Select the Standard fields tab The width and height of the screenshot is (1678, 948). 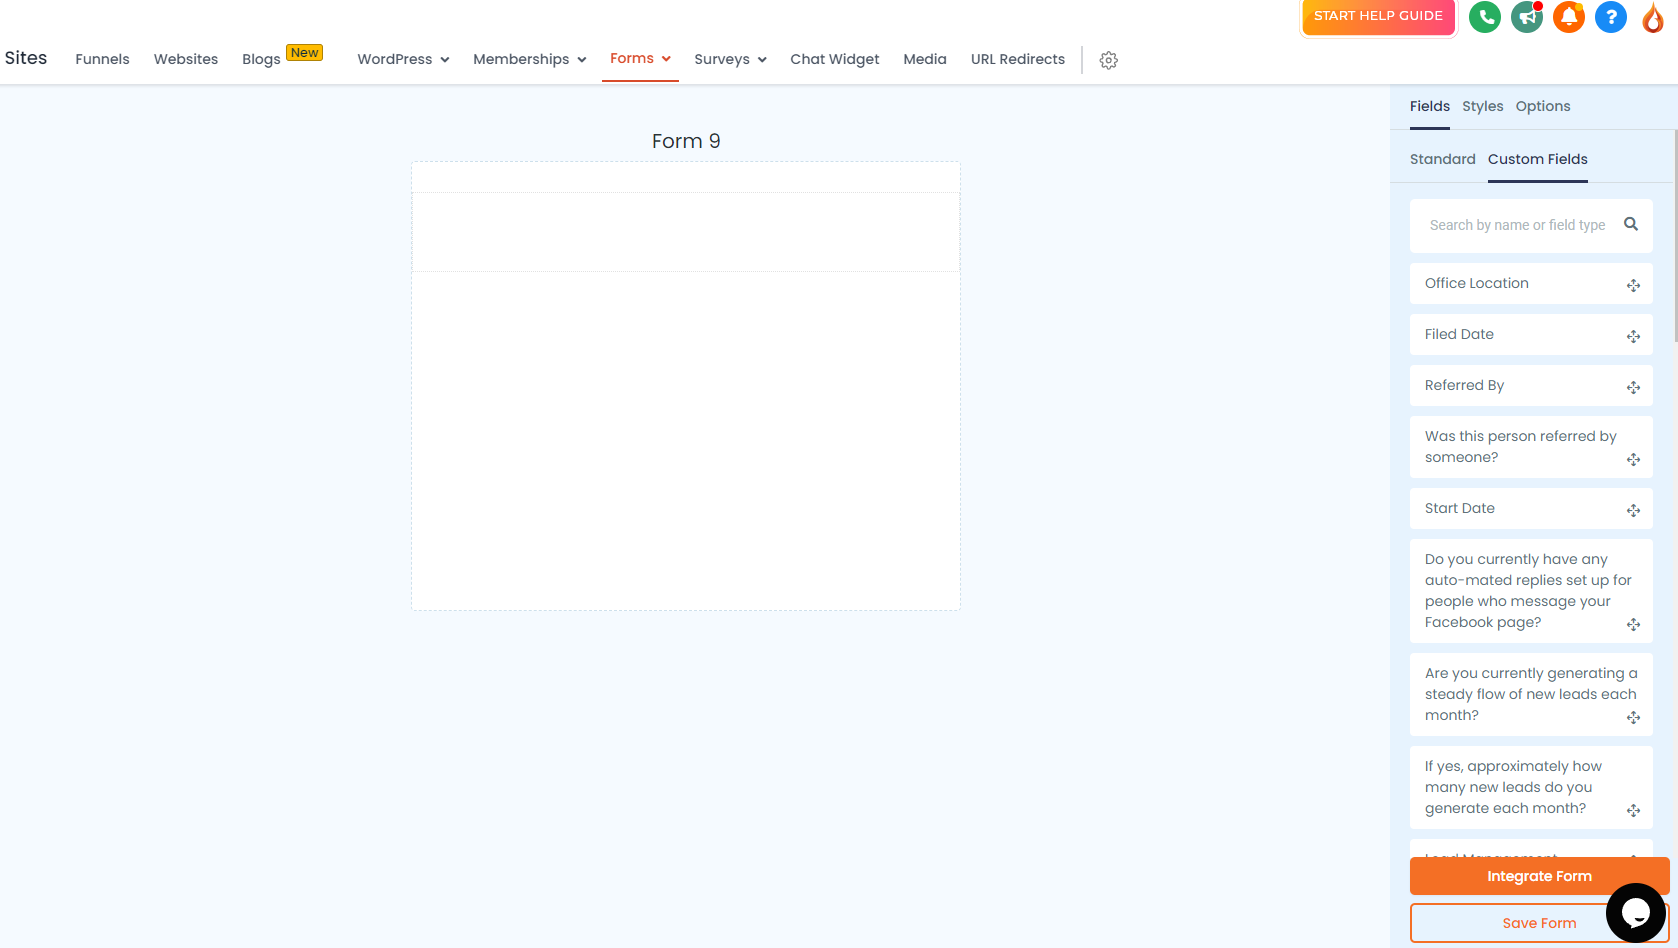(1442, 159)
